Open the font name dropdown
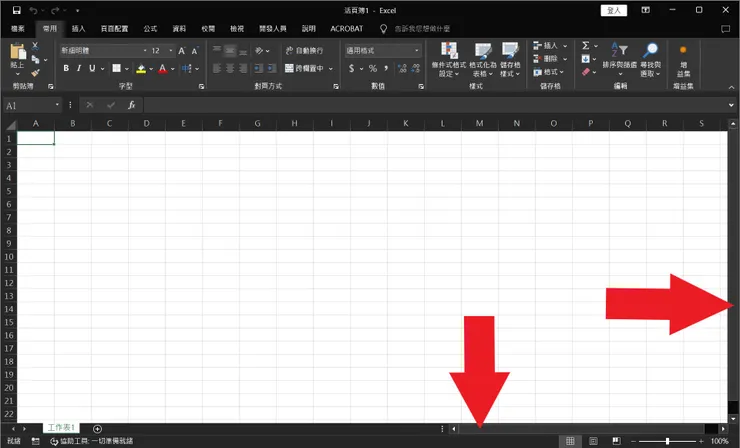The height and width of the screenshot is (448, 740). point(145,51)
